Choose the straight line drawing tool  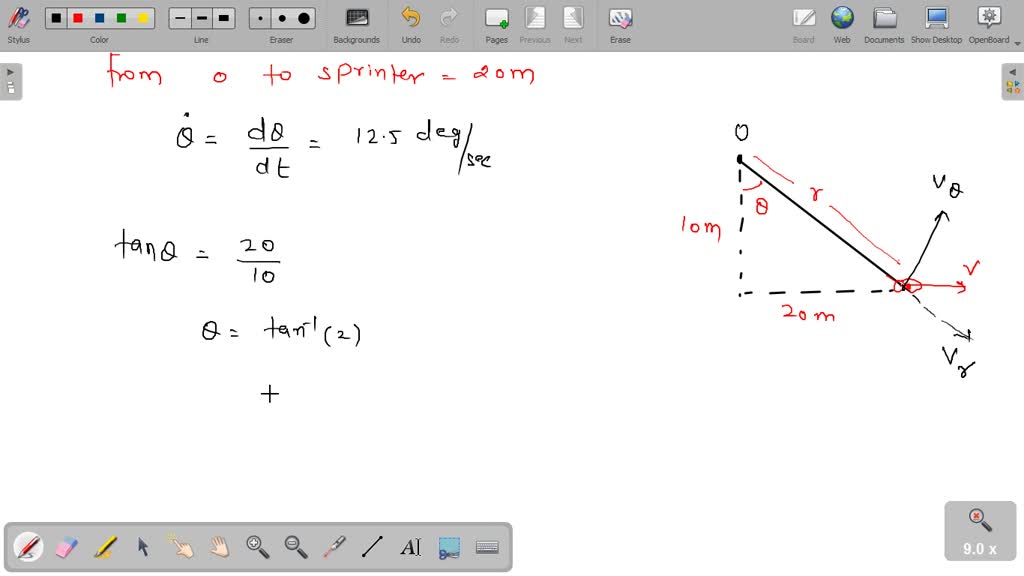(x=372, y=547)
